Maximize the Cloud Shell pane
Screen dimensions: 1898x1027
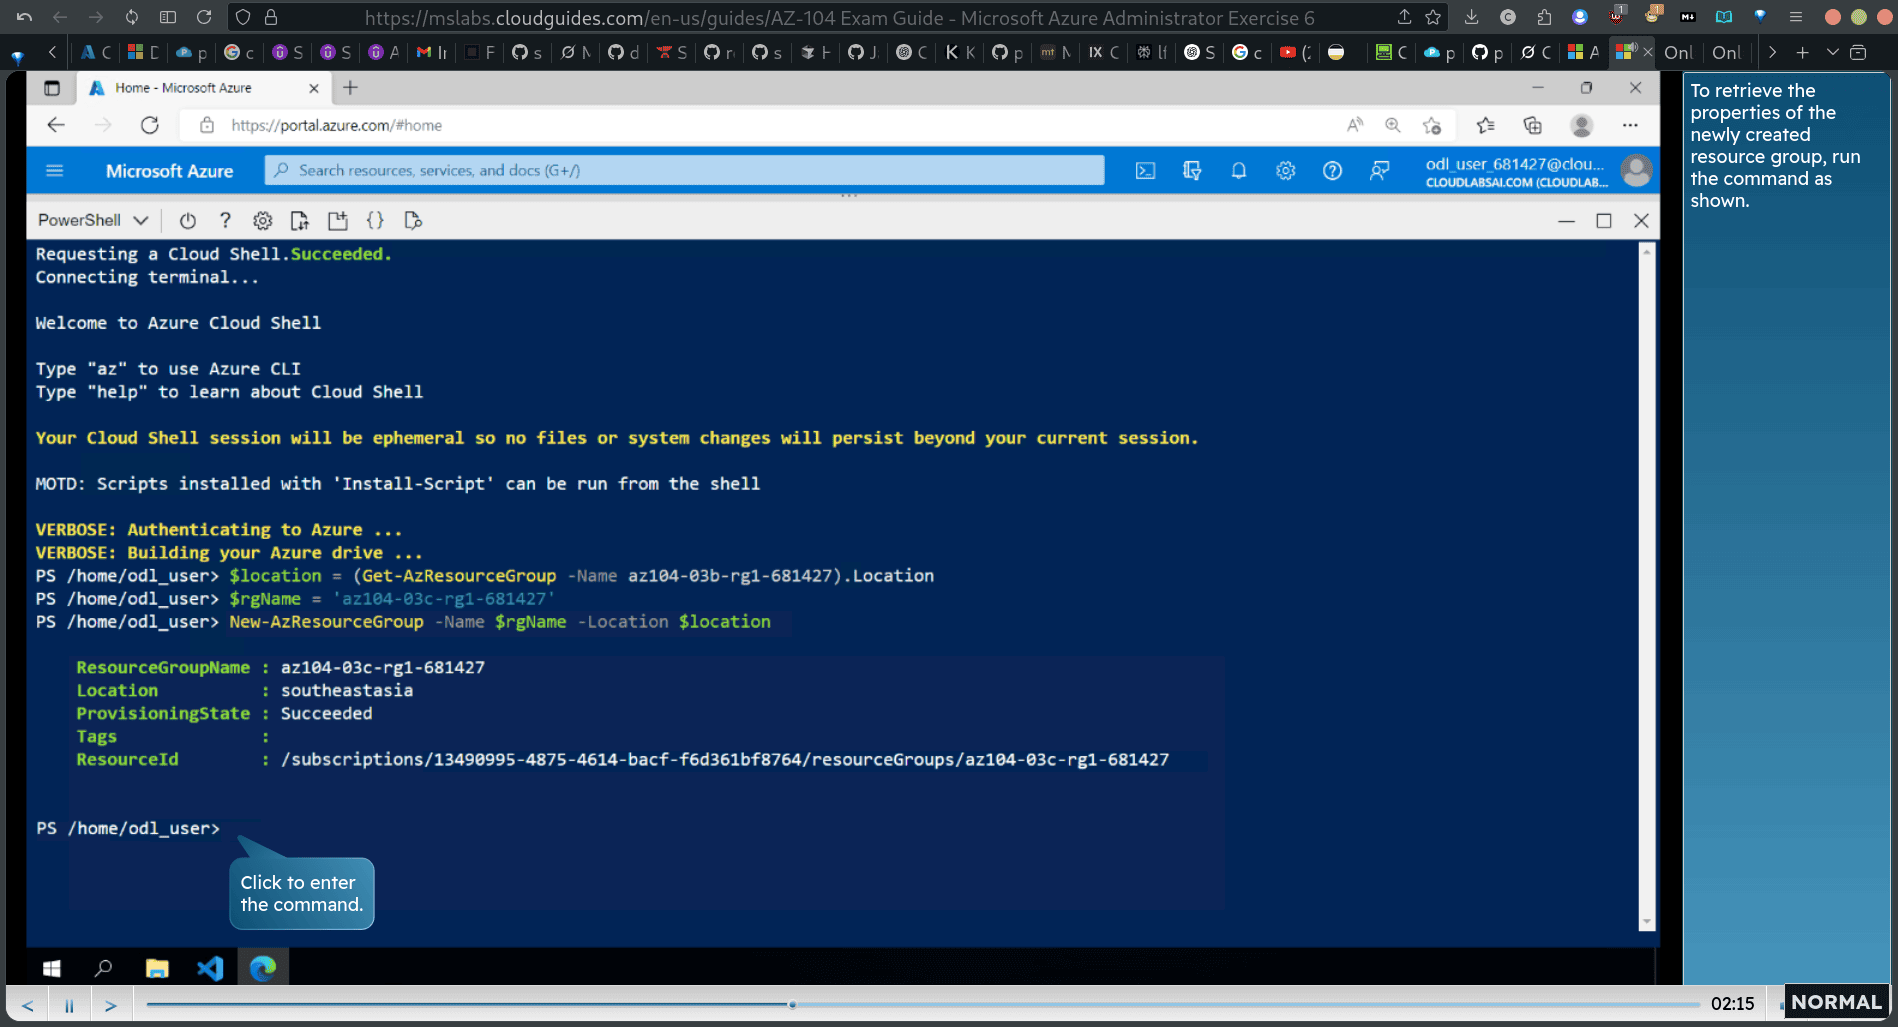pos(1604,221)
